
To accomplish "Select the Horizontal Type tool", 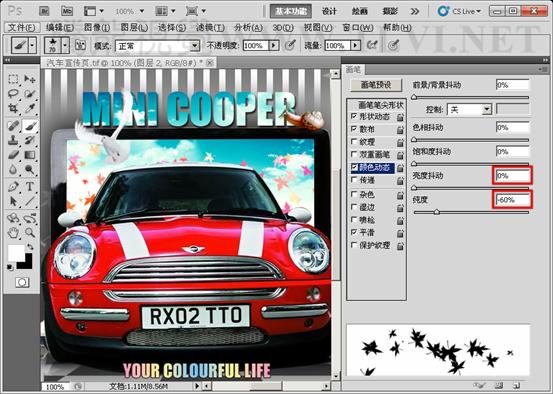I will [30, 186].
